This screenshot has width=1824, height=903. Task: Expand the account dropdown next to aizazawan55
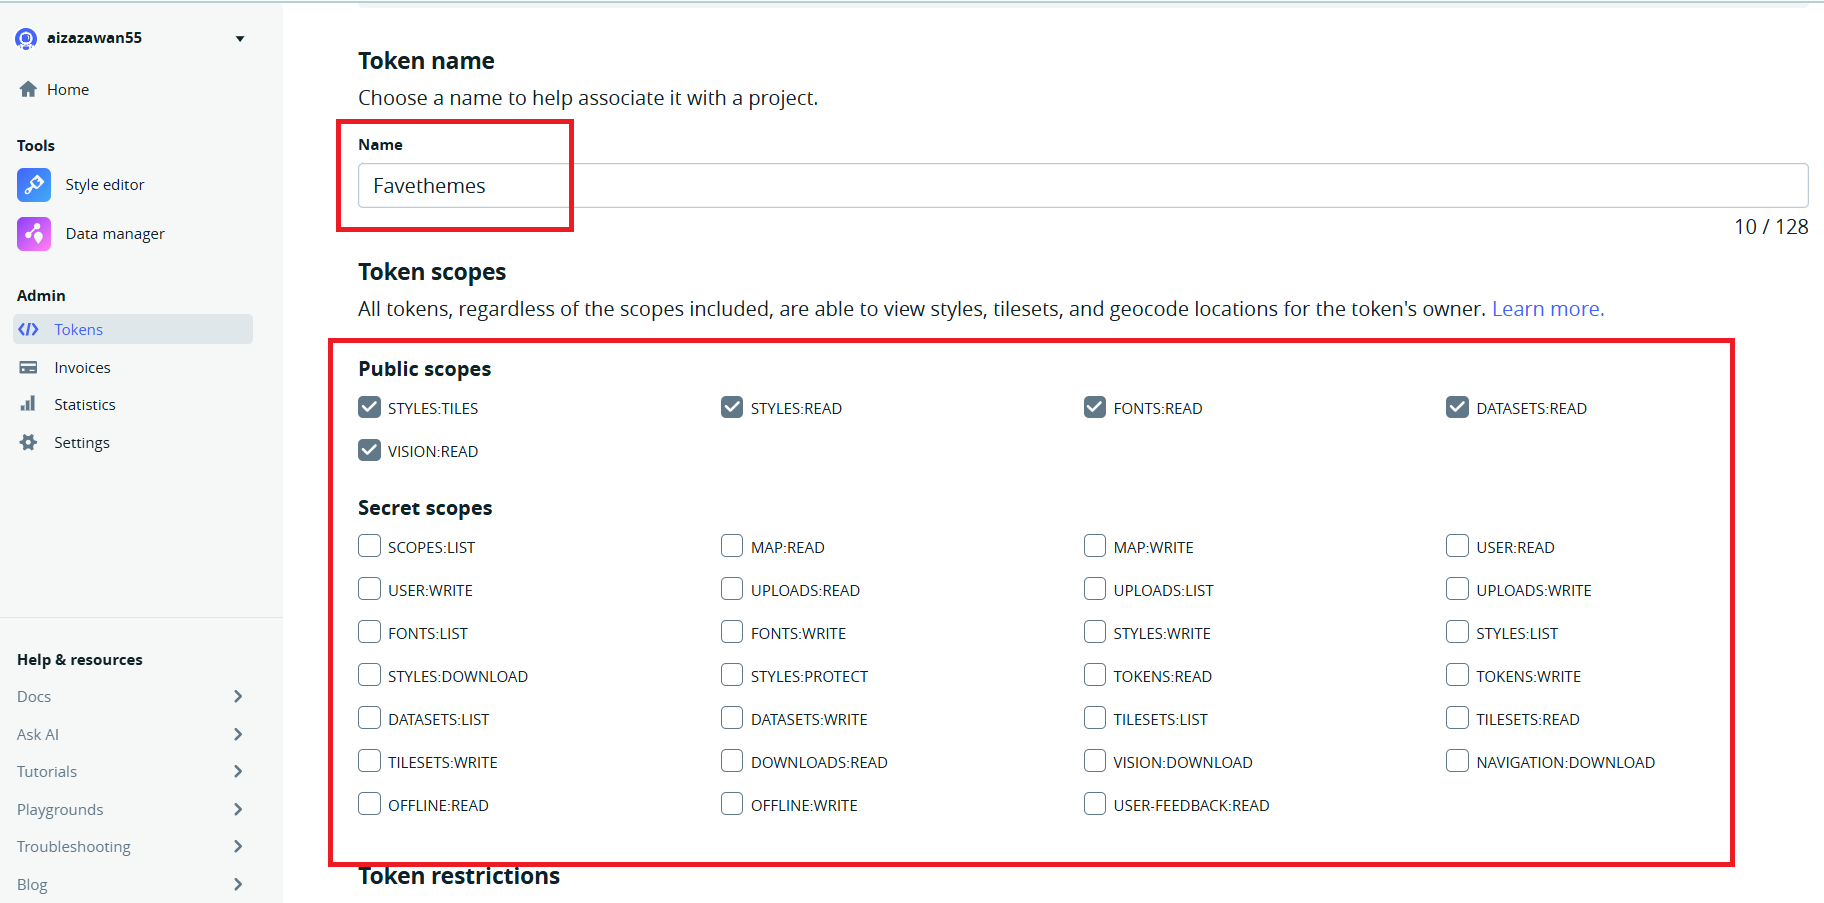click(x=240, y=38)
